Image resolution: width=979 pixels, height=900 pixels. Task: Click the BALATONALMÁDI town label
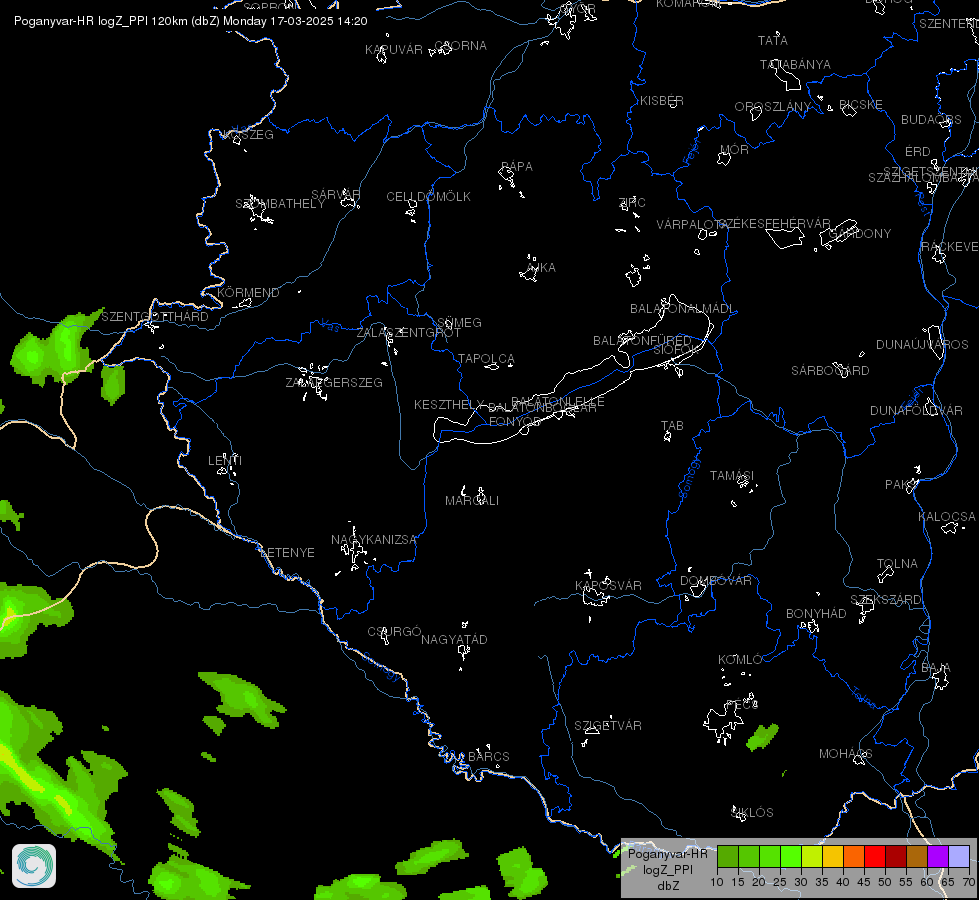(x=682, y=309)
